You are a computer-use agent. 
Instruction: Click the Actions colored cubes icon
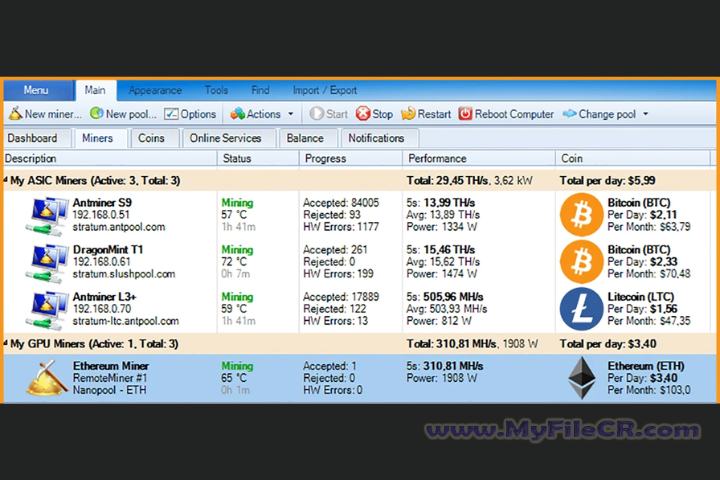[237, 113]
